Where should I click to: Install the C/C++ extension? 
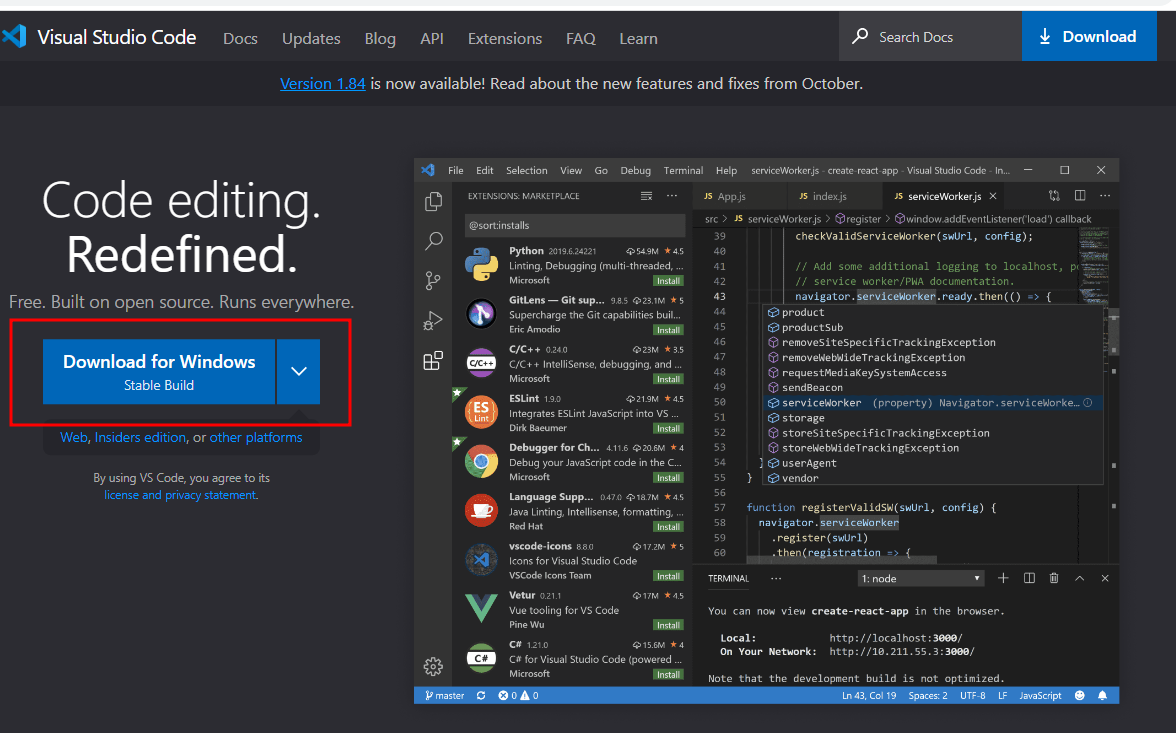point(668,379)
